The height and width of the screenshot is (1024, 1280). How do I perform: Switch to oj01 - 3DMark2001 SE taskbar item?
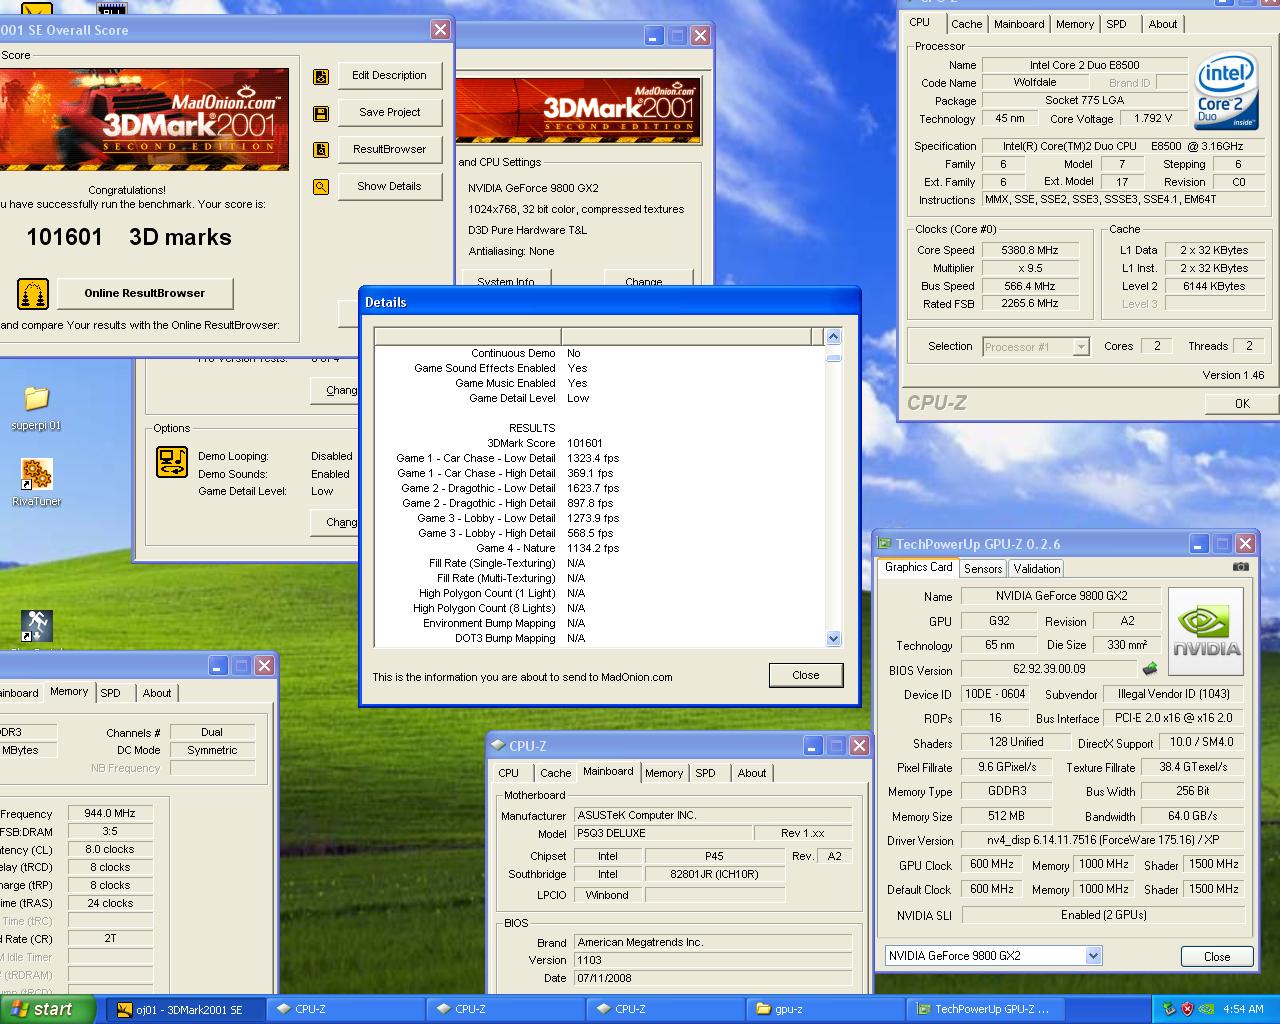(186, 1009)
